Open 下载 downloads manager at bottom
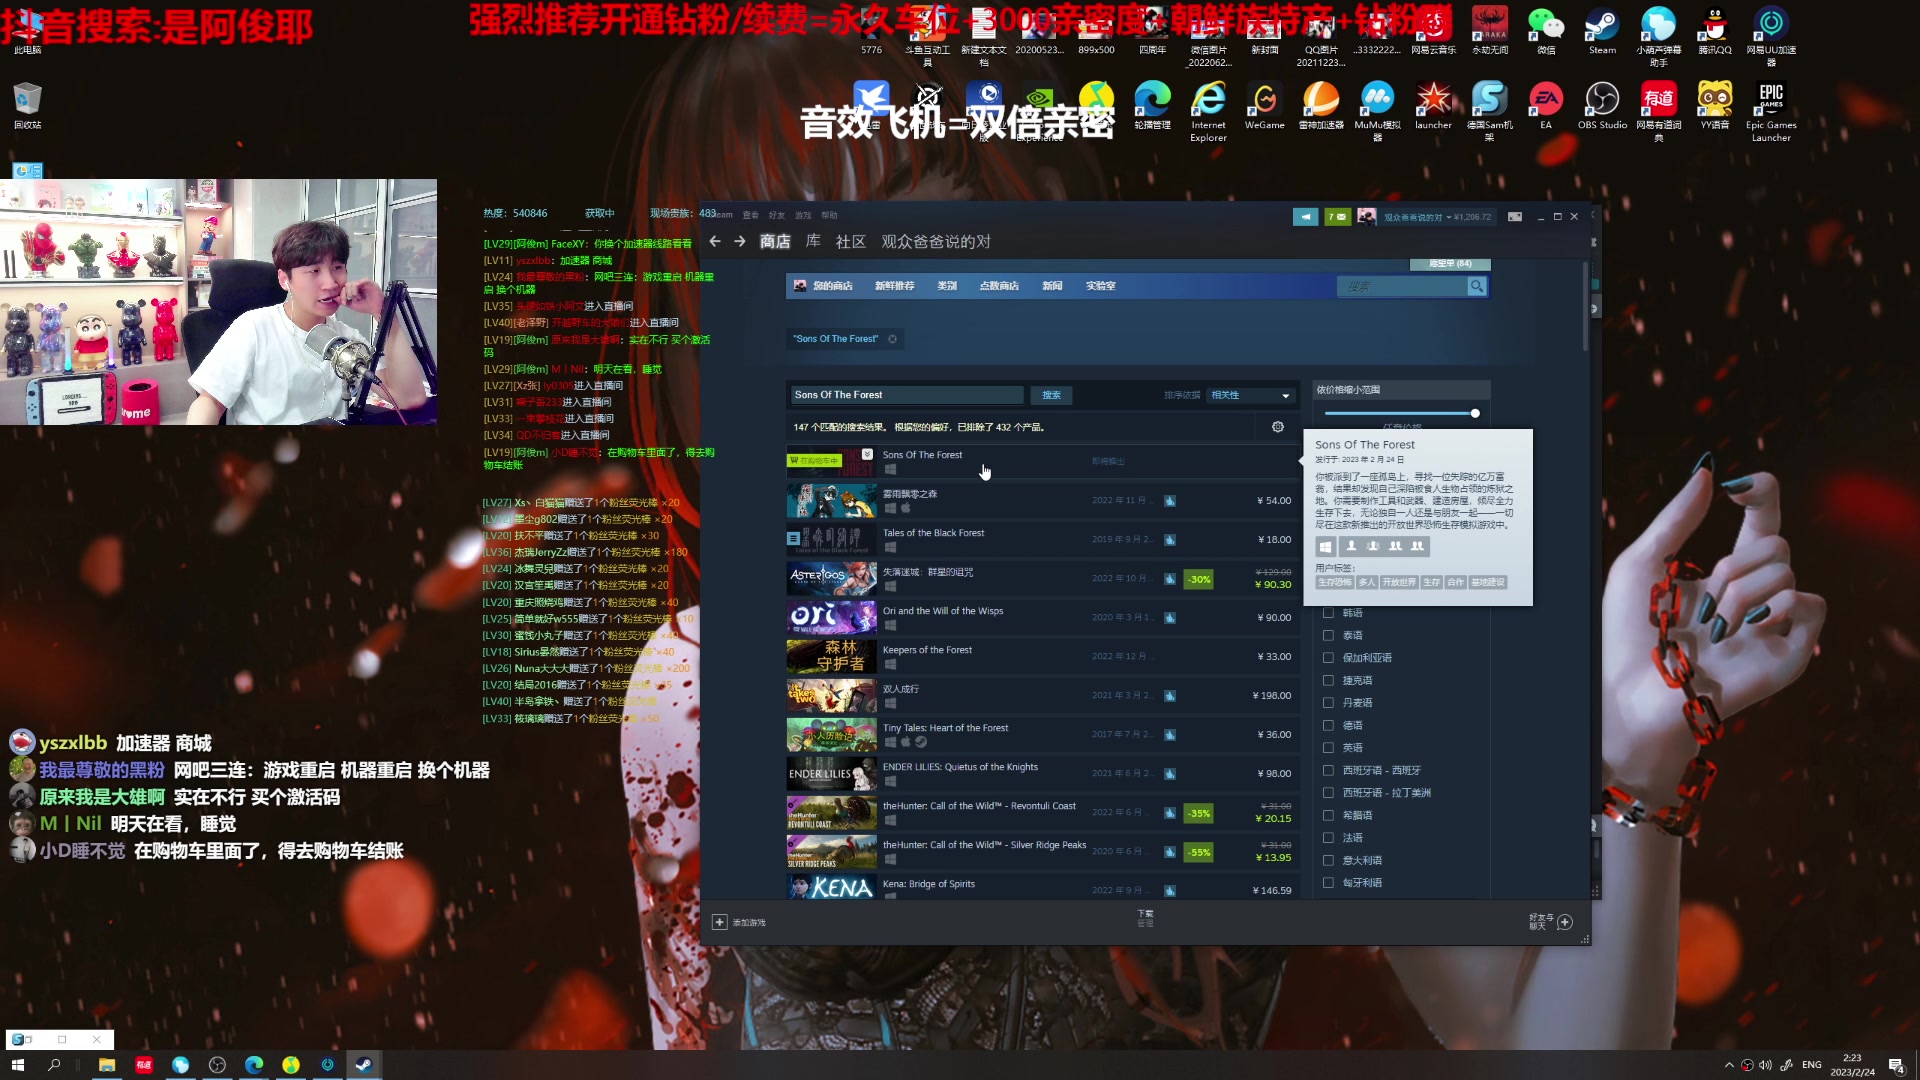Image resolution: width=1920 pixels, height=1080 pixels. click(1145, 918)
